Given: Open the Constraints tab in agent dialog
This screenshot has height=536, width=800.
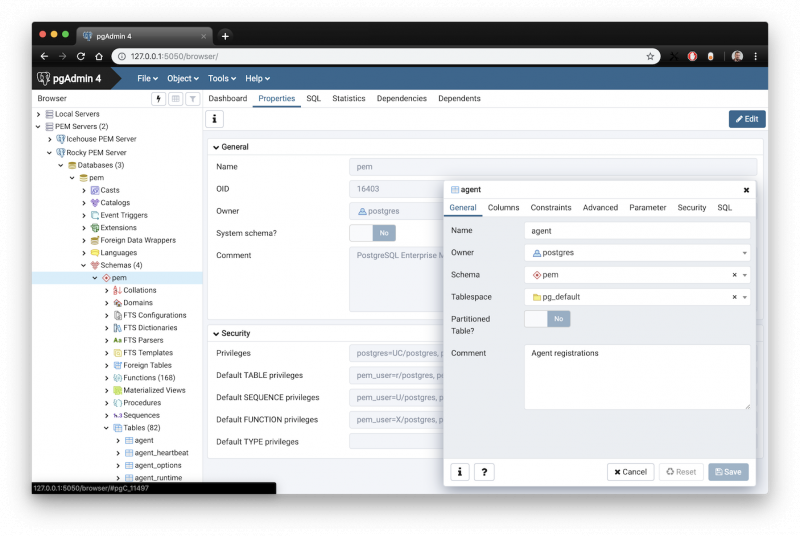Looking at the screenshot, I should point(551,208).
